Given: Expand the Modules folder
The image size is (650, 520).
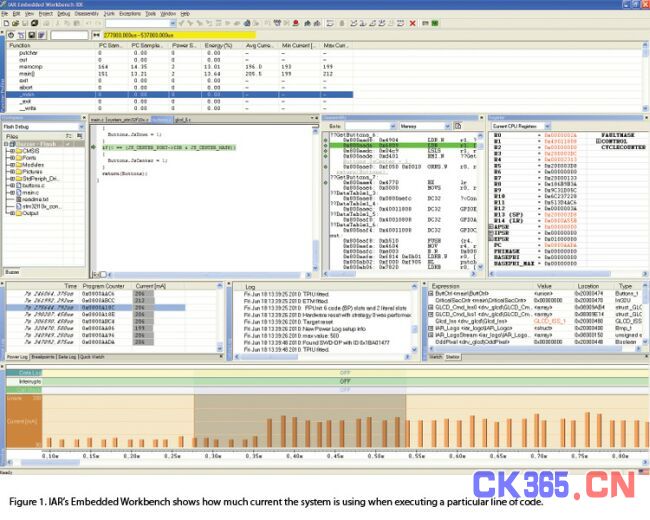Looking at the screenshot, I should [x=12, y=165].
